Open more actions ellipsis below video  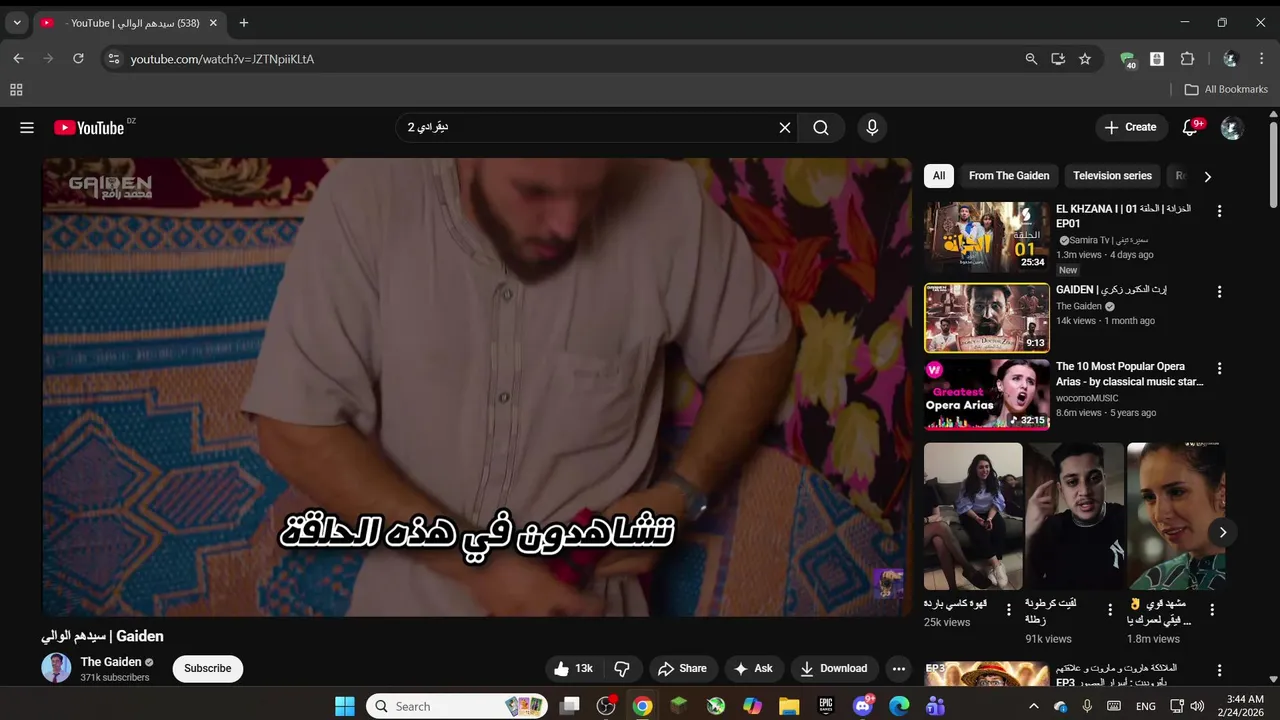(x=899, y=669)
